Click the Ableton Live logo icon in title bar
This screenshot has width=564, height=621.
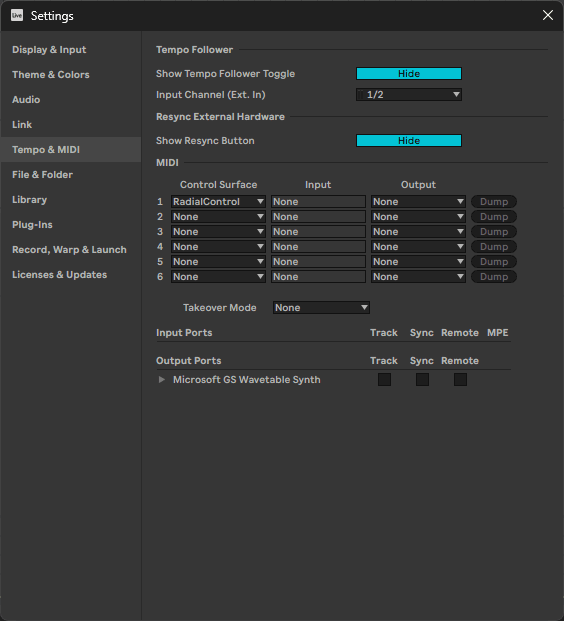click(17, 15)
